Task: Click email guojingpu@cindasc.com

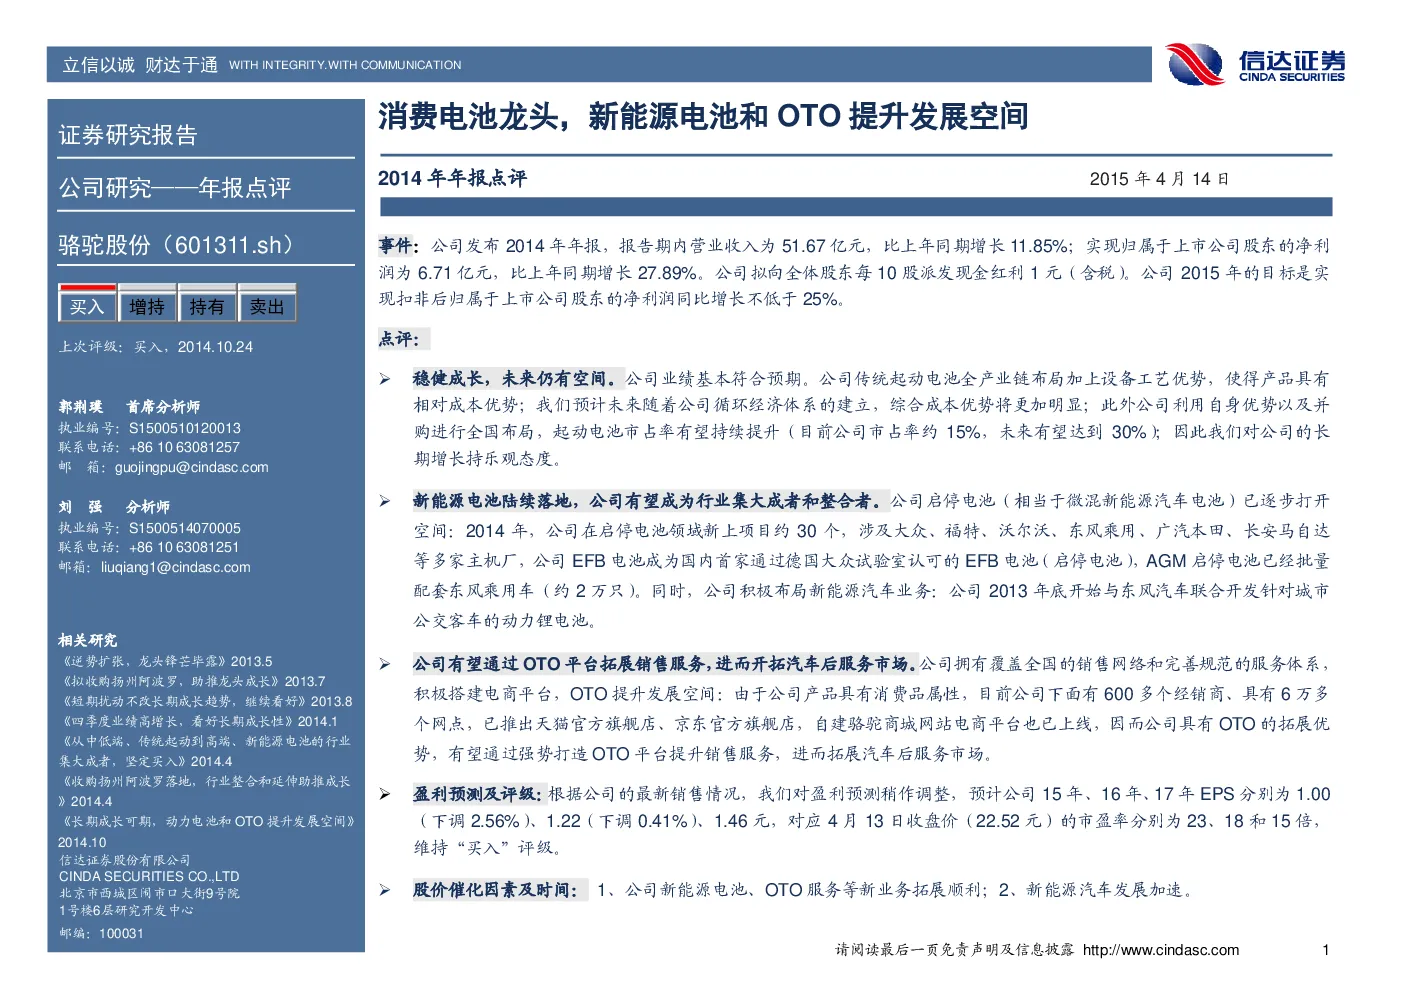Action: [192, 467]
